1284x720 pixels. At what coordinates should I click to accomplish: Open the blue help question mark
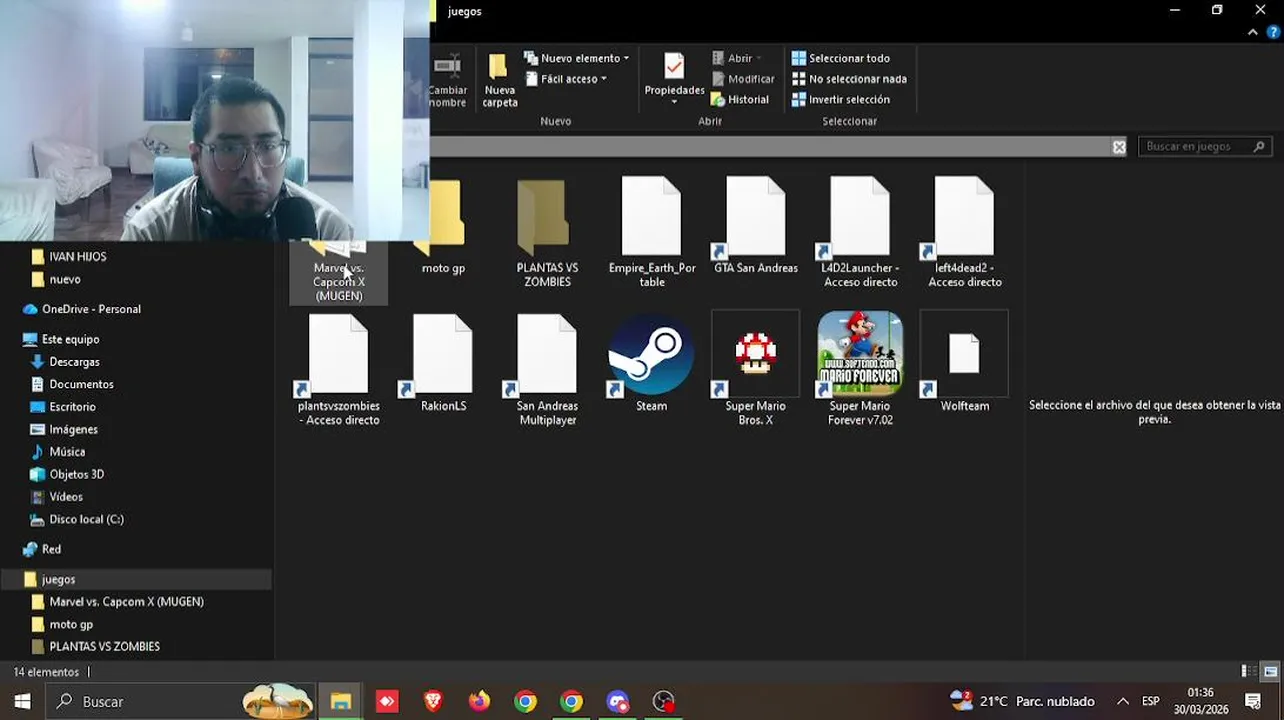pyautogui.click(x=1273, y=32)
